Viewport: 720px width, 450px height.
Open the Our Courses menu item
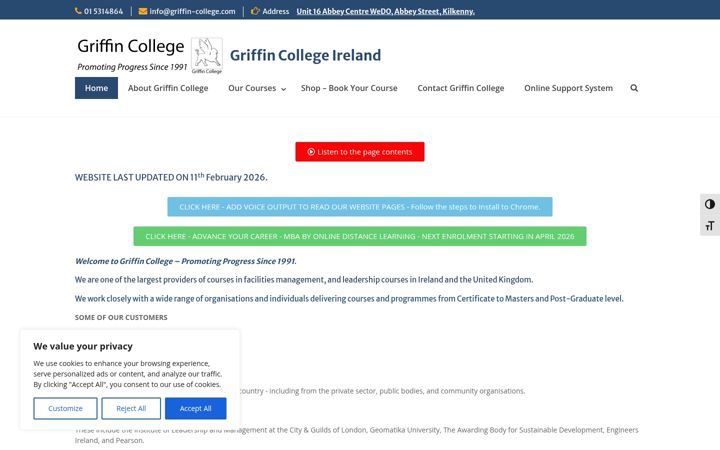point(252,88)
